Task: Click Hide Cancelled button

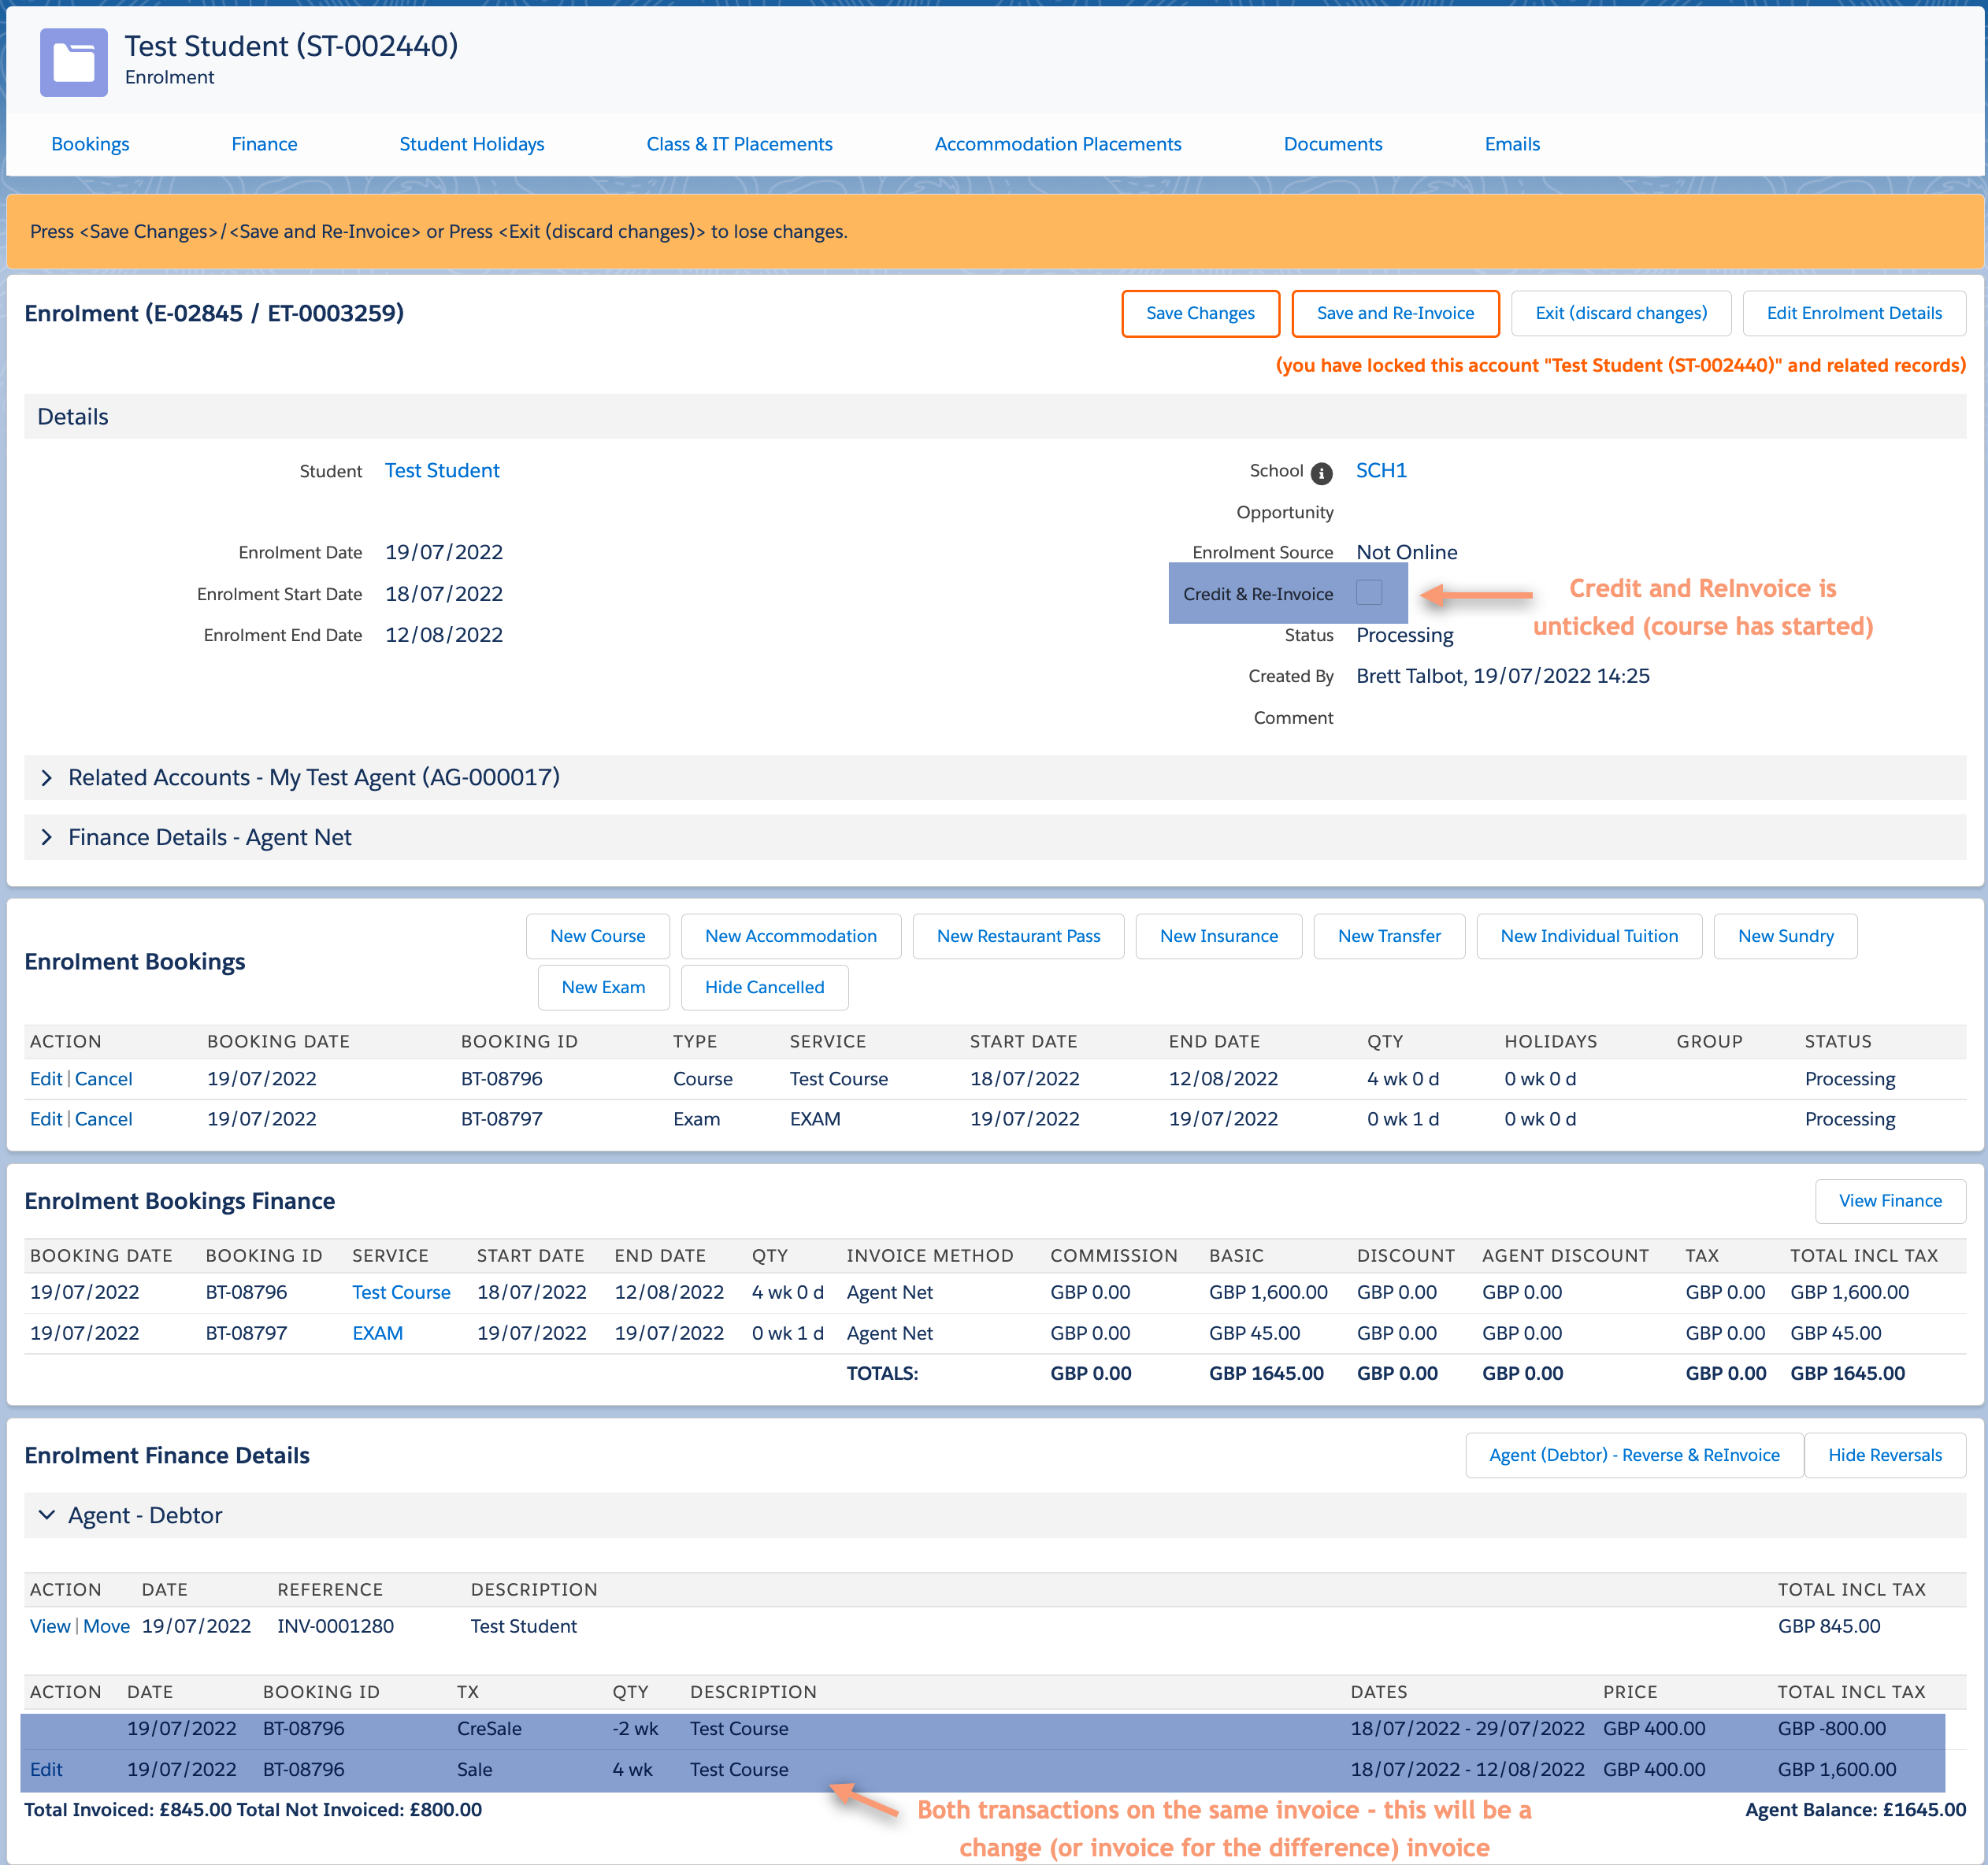Action: pos(764,987)
